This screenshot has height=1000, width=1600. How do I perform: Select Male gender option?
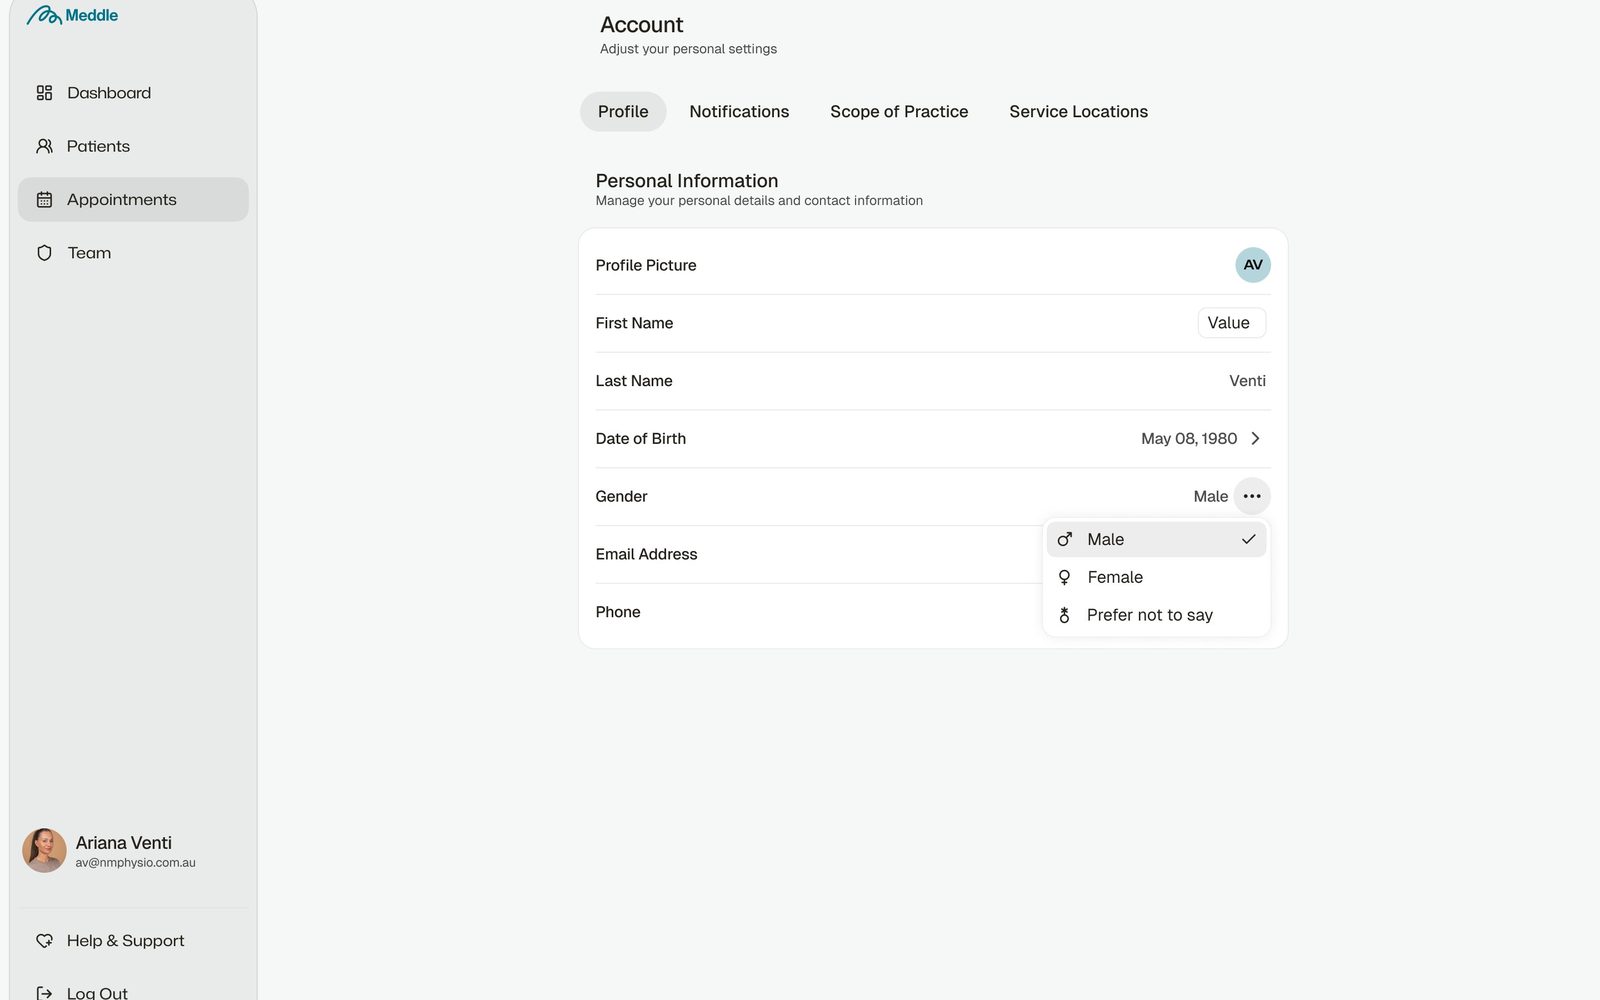(1157, 539)
